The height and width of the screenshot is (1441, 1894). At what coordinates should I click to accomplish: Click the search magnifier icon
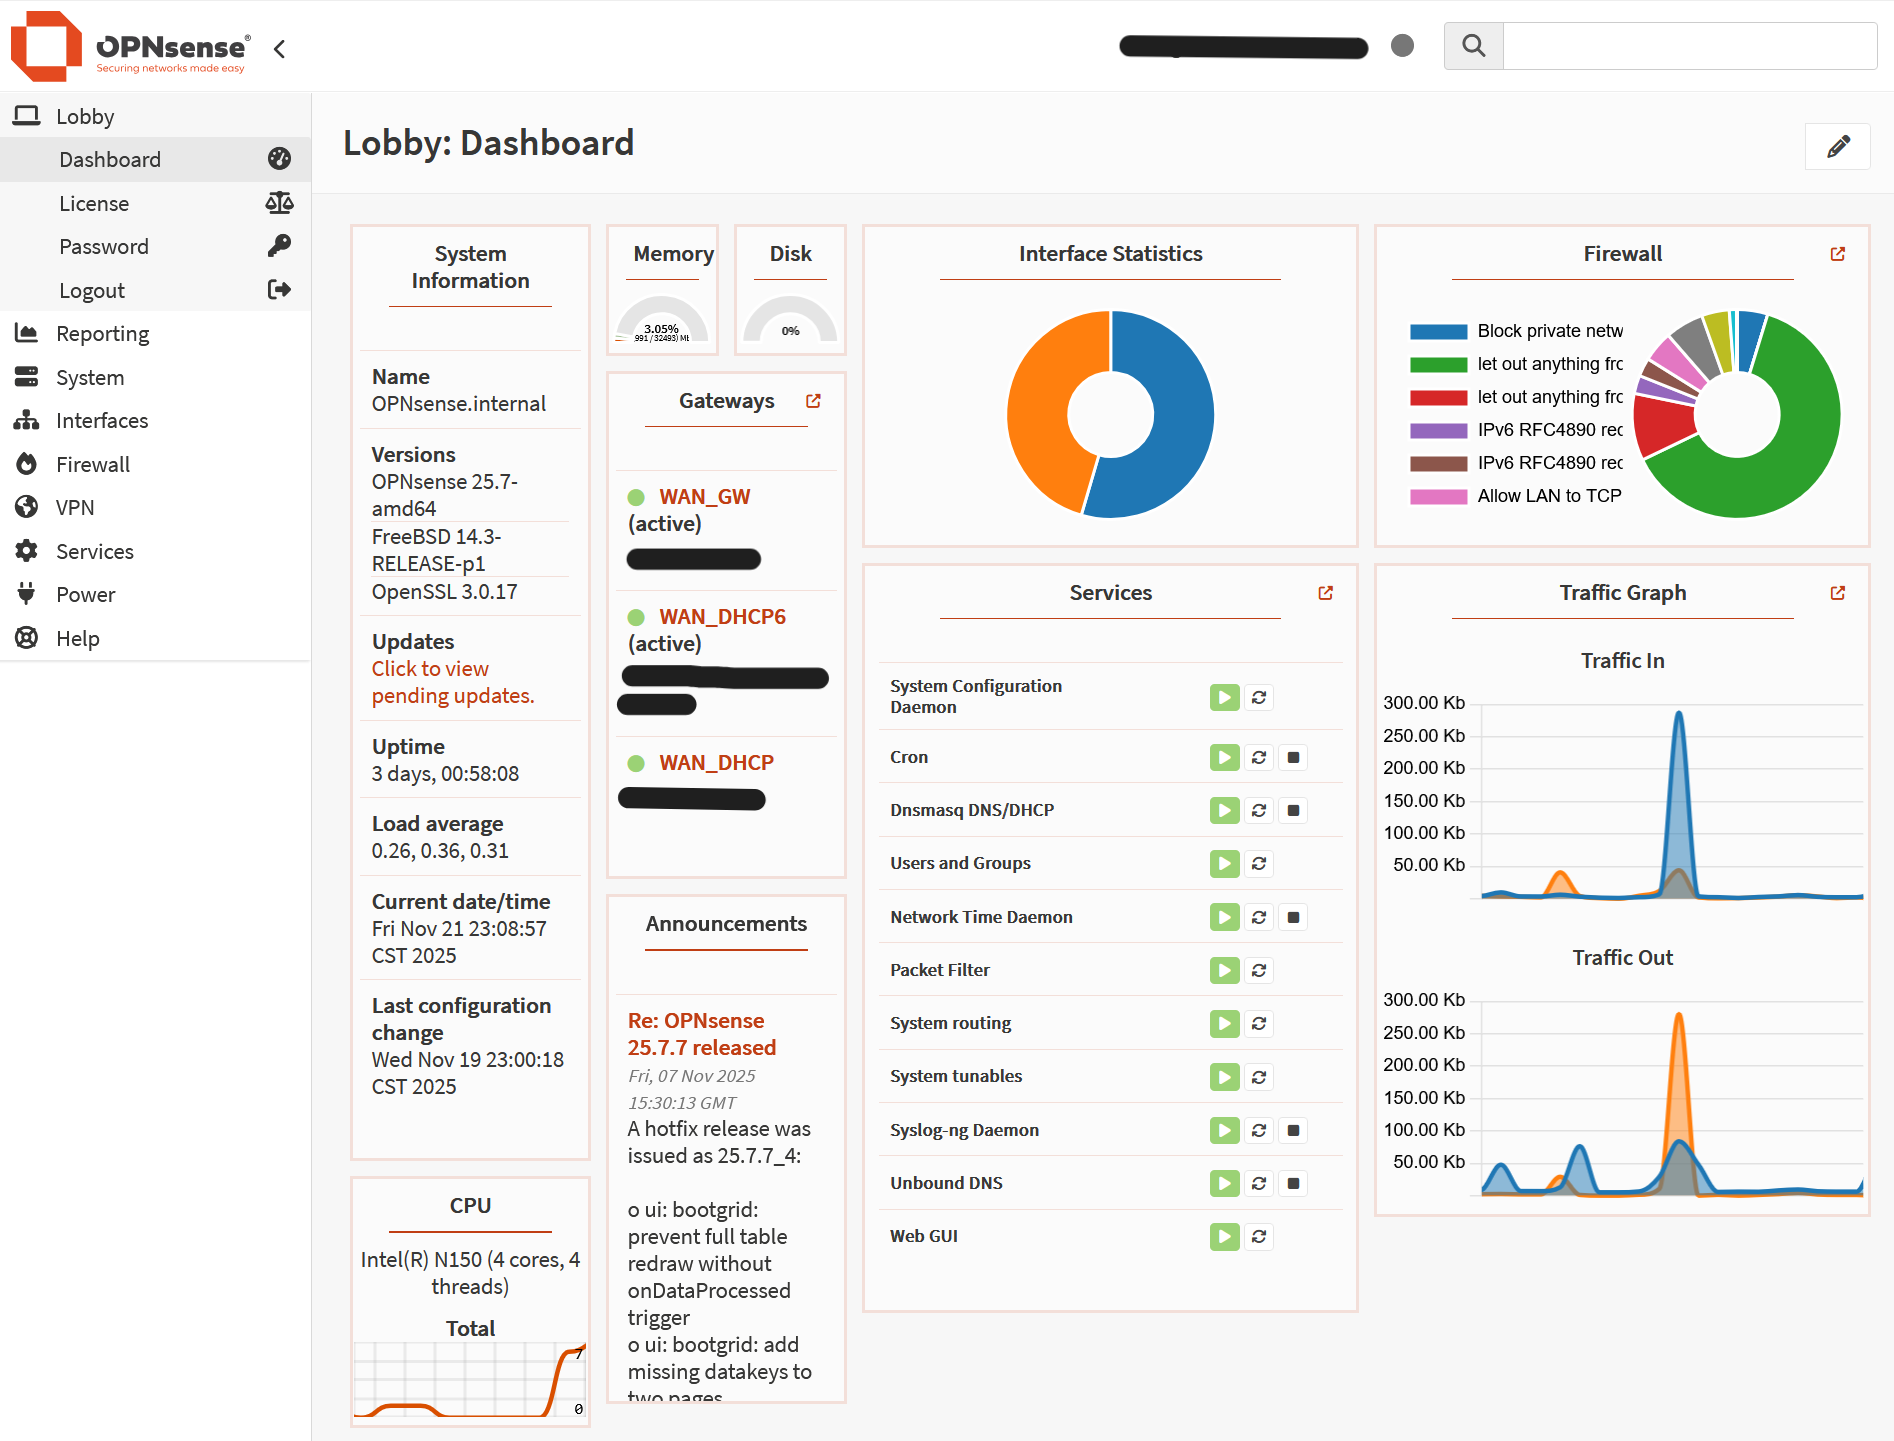point(1473,46)
